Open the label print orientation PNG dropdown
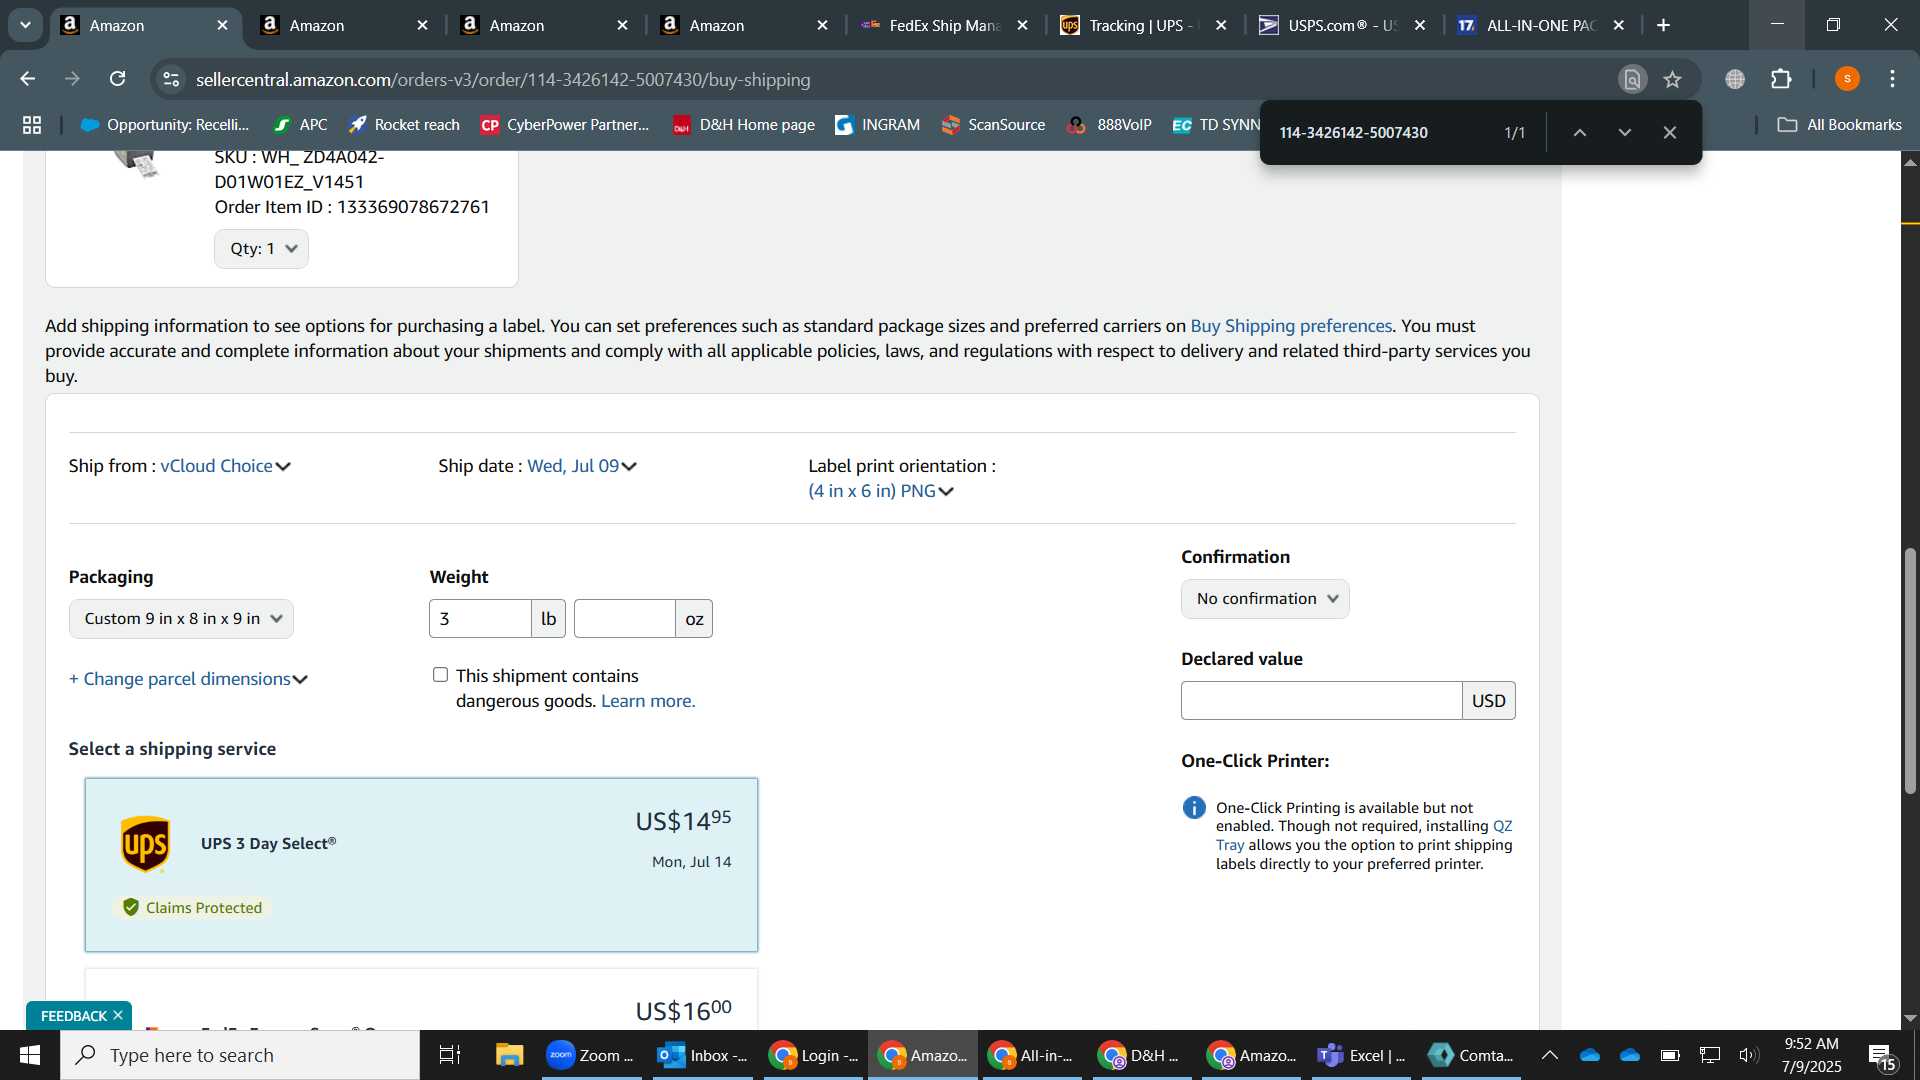Viewport: 1920px width, 1080px height. pyautogui.click(x=881, y=491)
